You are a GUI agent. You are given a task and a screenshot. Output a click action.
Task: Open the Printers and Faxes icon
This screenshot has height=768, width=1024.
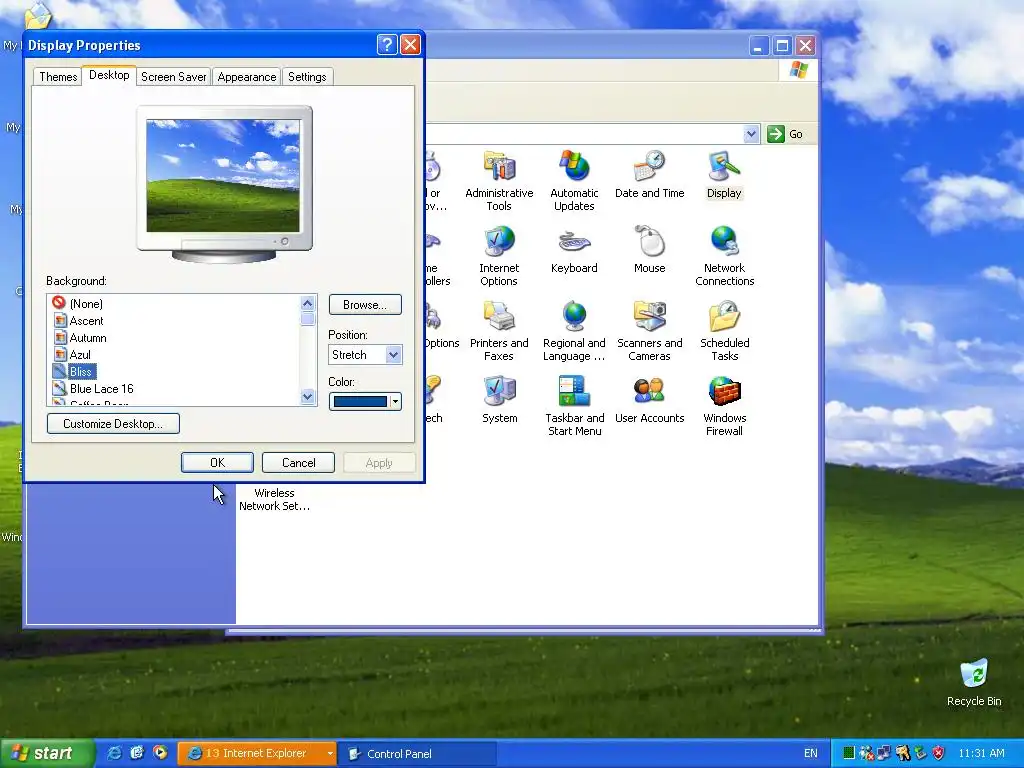(499, 330)
